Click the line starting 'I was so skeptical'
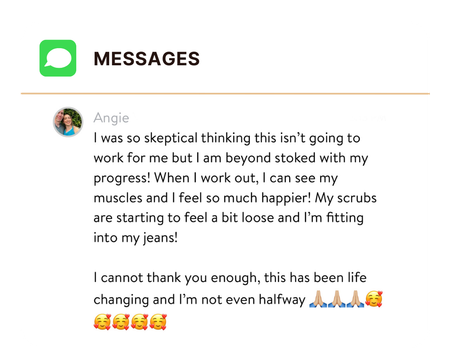The image size is (450, 361). point(227,138)
